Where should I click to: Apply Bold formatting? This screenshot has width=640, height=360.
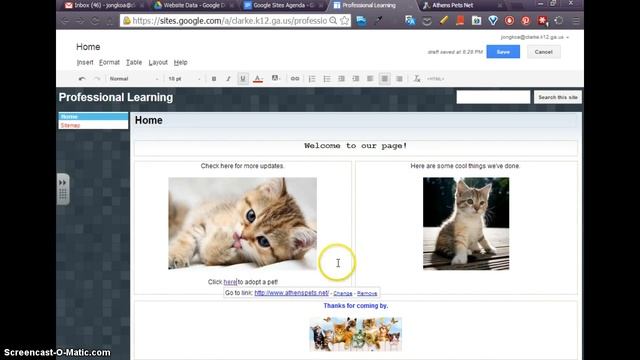coord(213,79)
